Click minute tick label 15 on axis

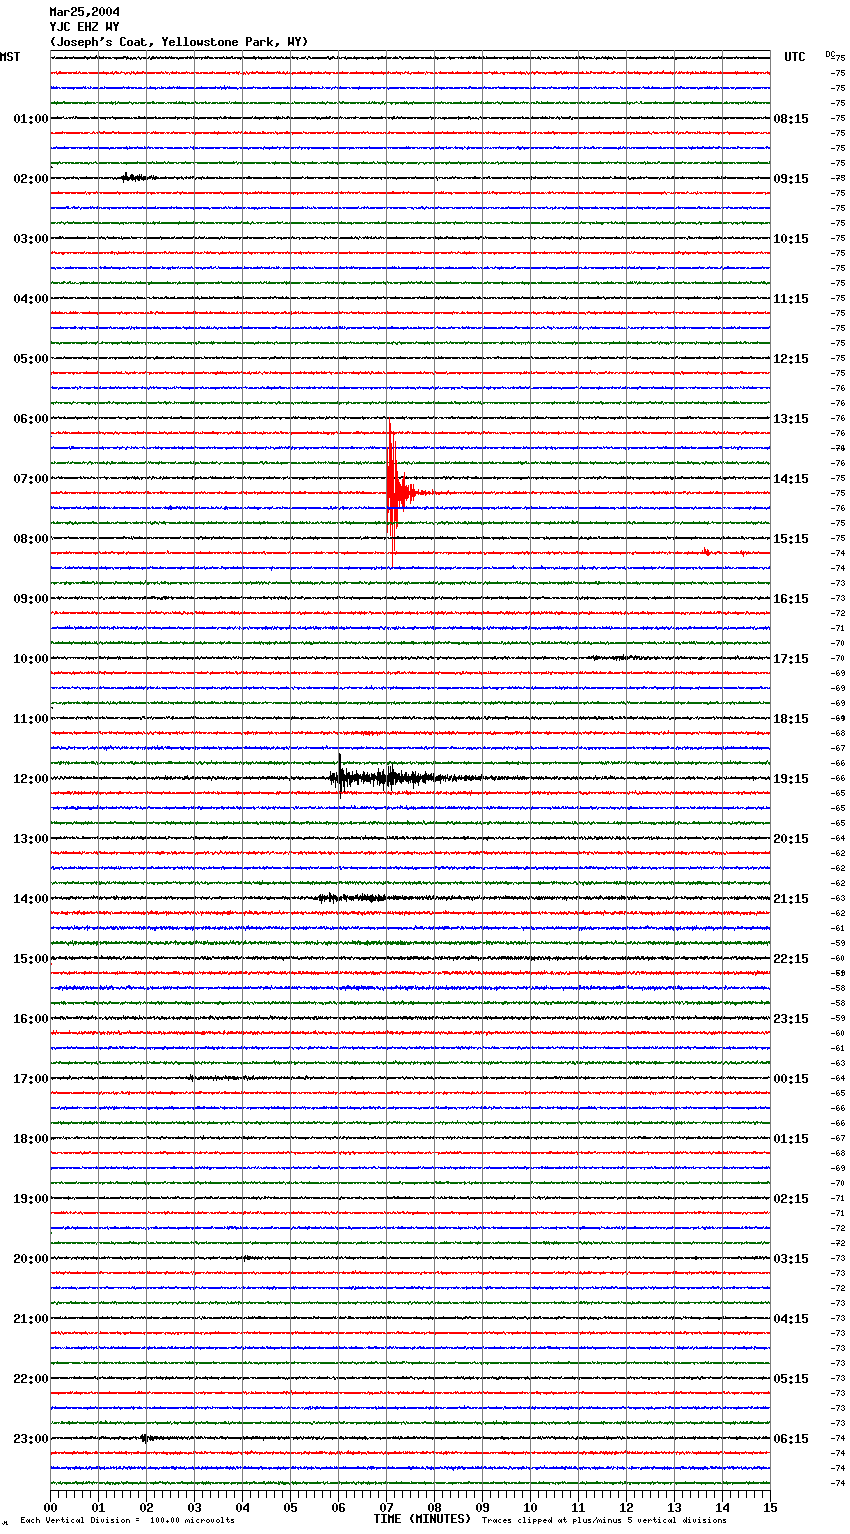[770, 1507]
